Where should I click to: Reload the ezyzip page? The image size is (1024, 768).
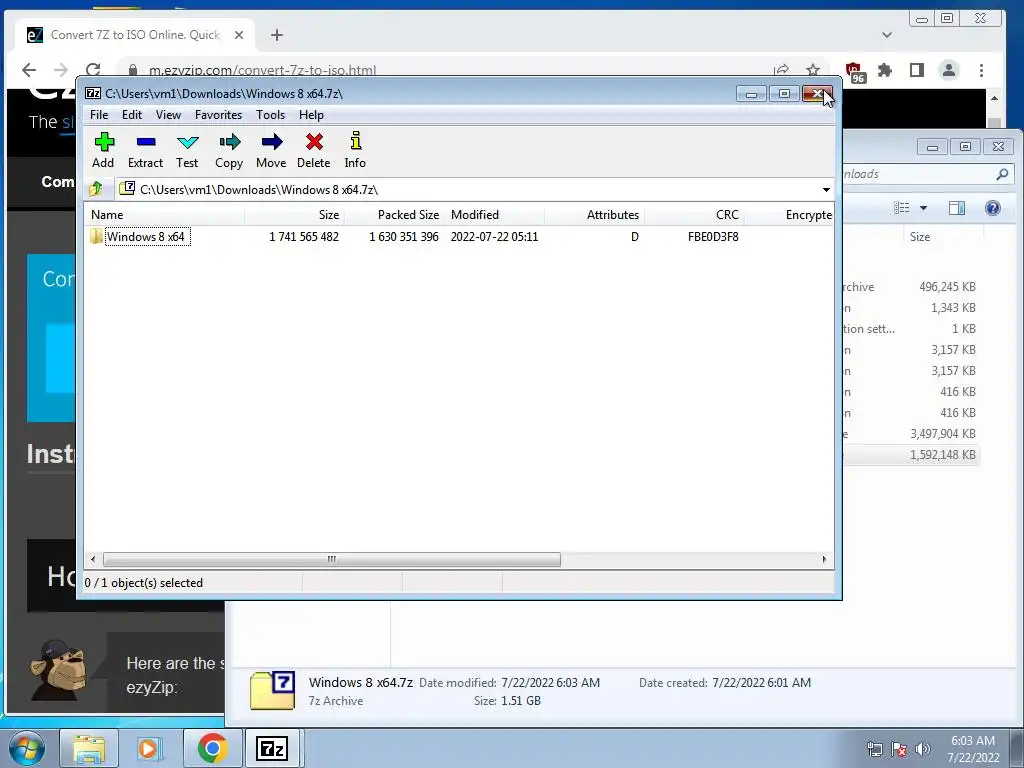click(93, 70)
